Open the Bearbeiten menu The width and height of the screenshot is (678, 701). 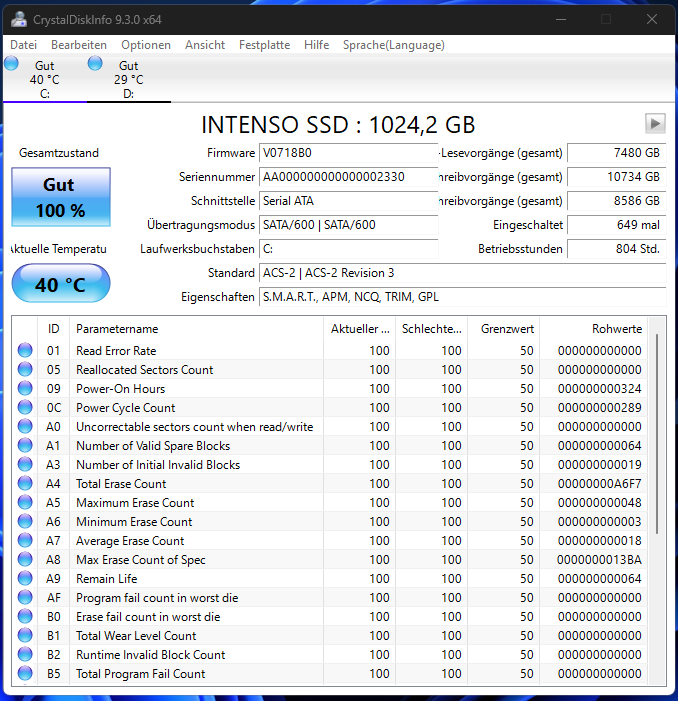pyautogui.click(x=79, y=45)
